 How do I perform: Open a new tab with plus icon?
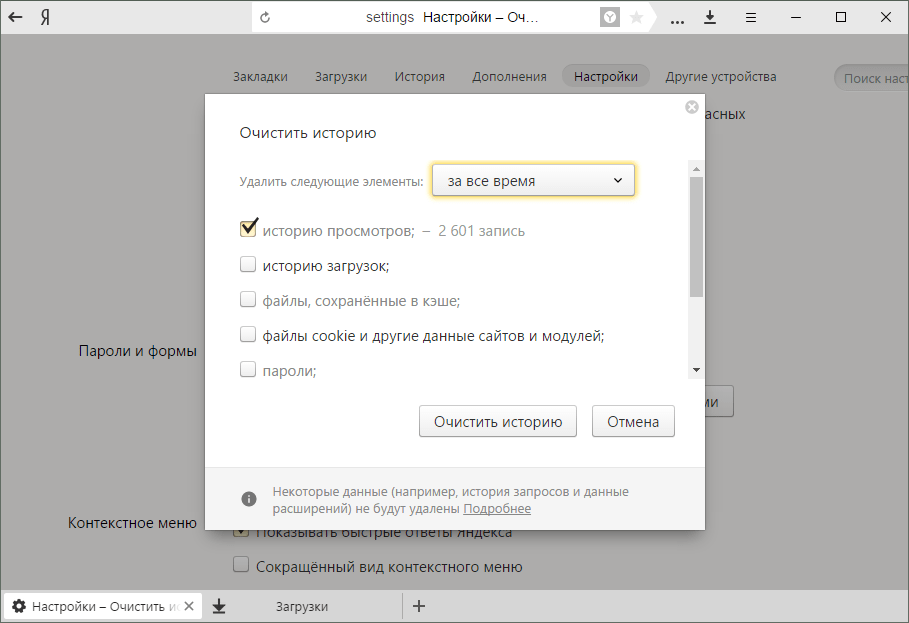[x=419, y=606]
